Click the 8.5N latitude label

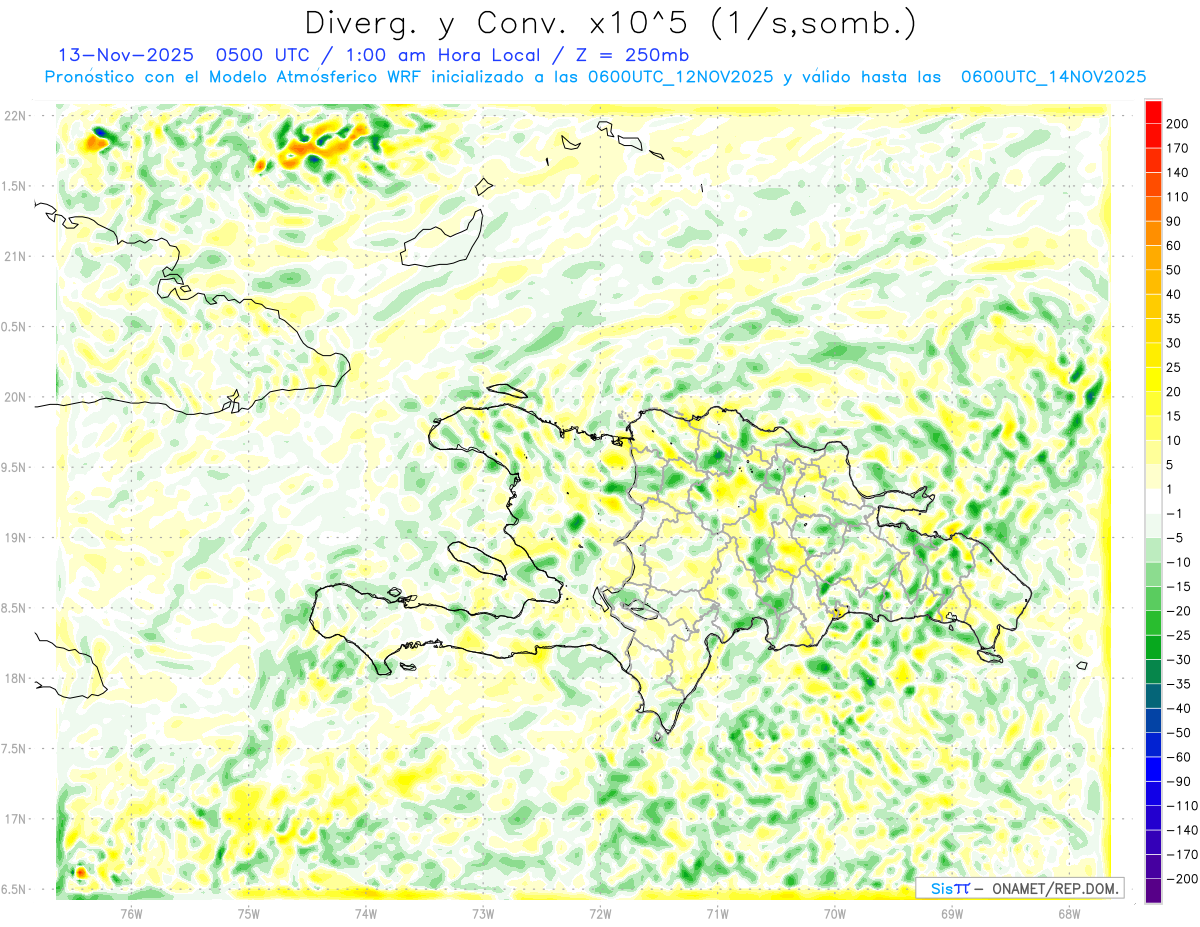click(x=15, y=608)
